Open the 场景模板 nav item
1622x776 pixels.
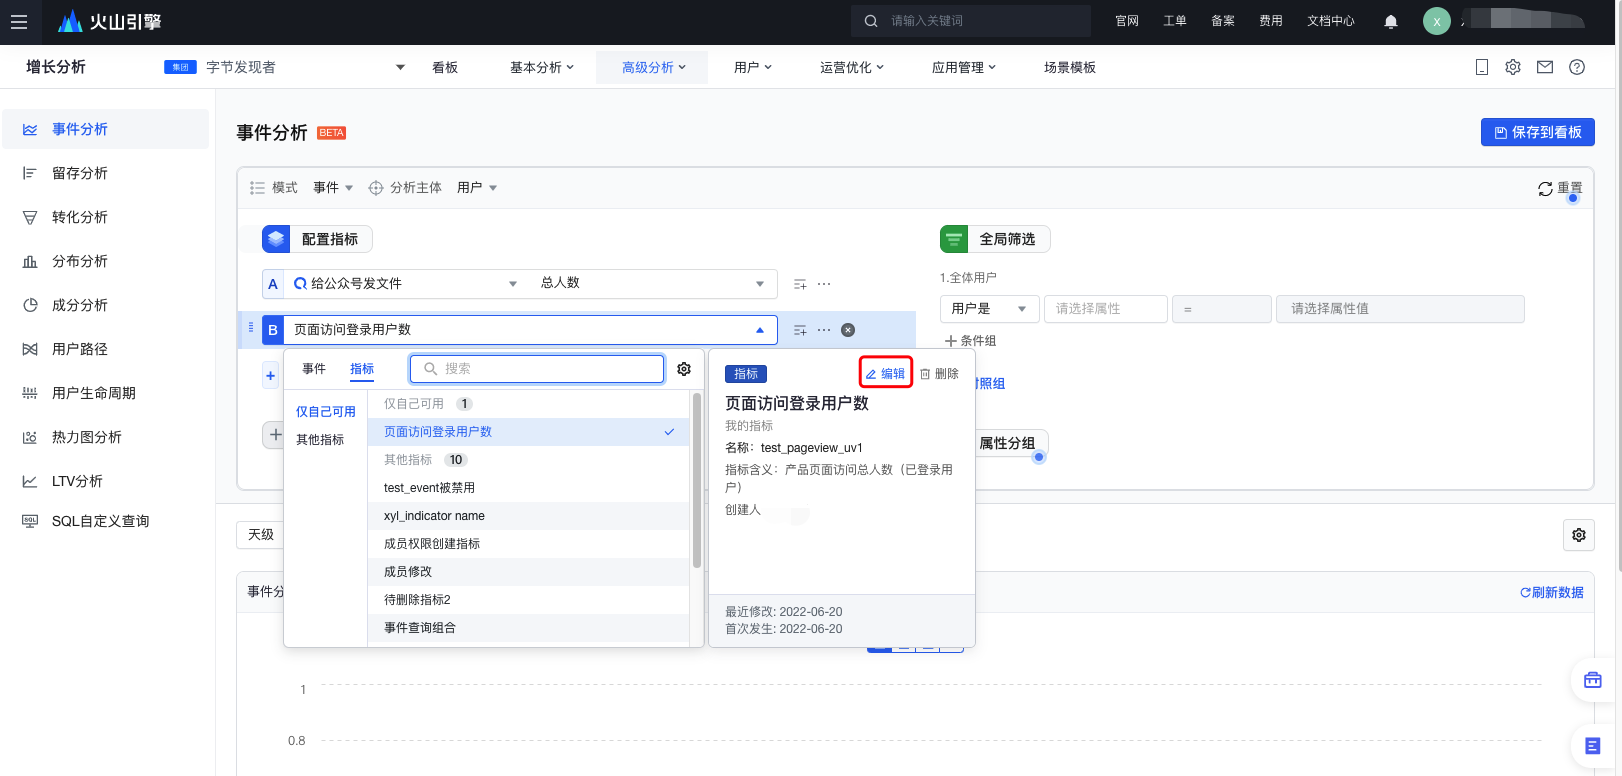tap(1070, 67)
